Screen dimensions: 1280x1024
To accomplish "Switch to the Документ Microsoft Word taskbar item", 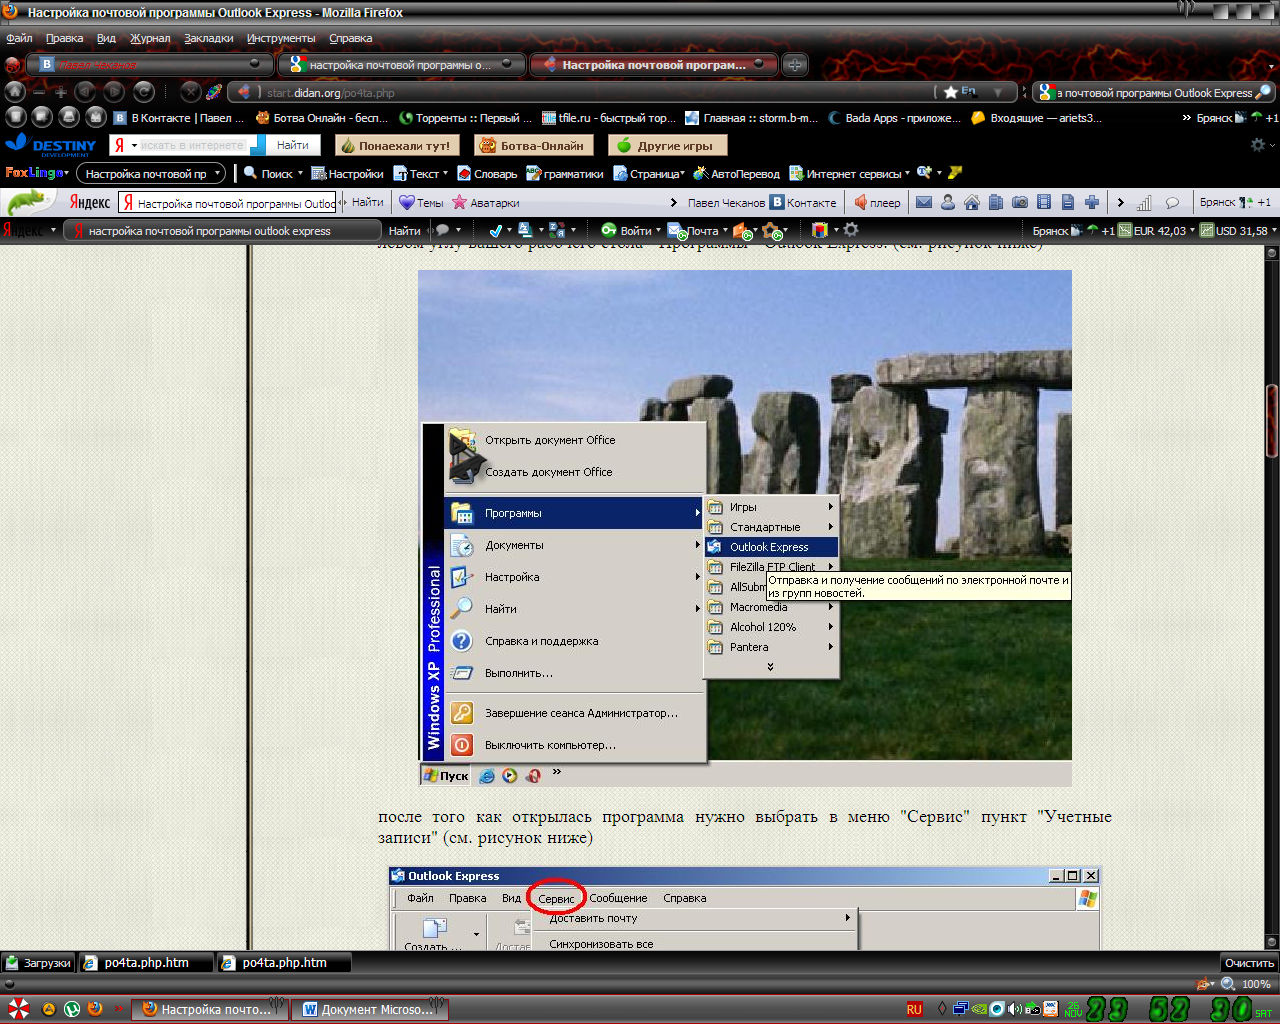I will 369,1009.
